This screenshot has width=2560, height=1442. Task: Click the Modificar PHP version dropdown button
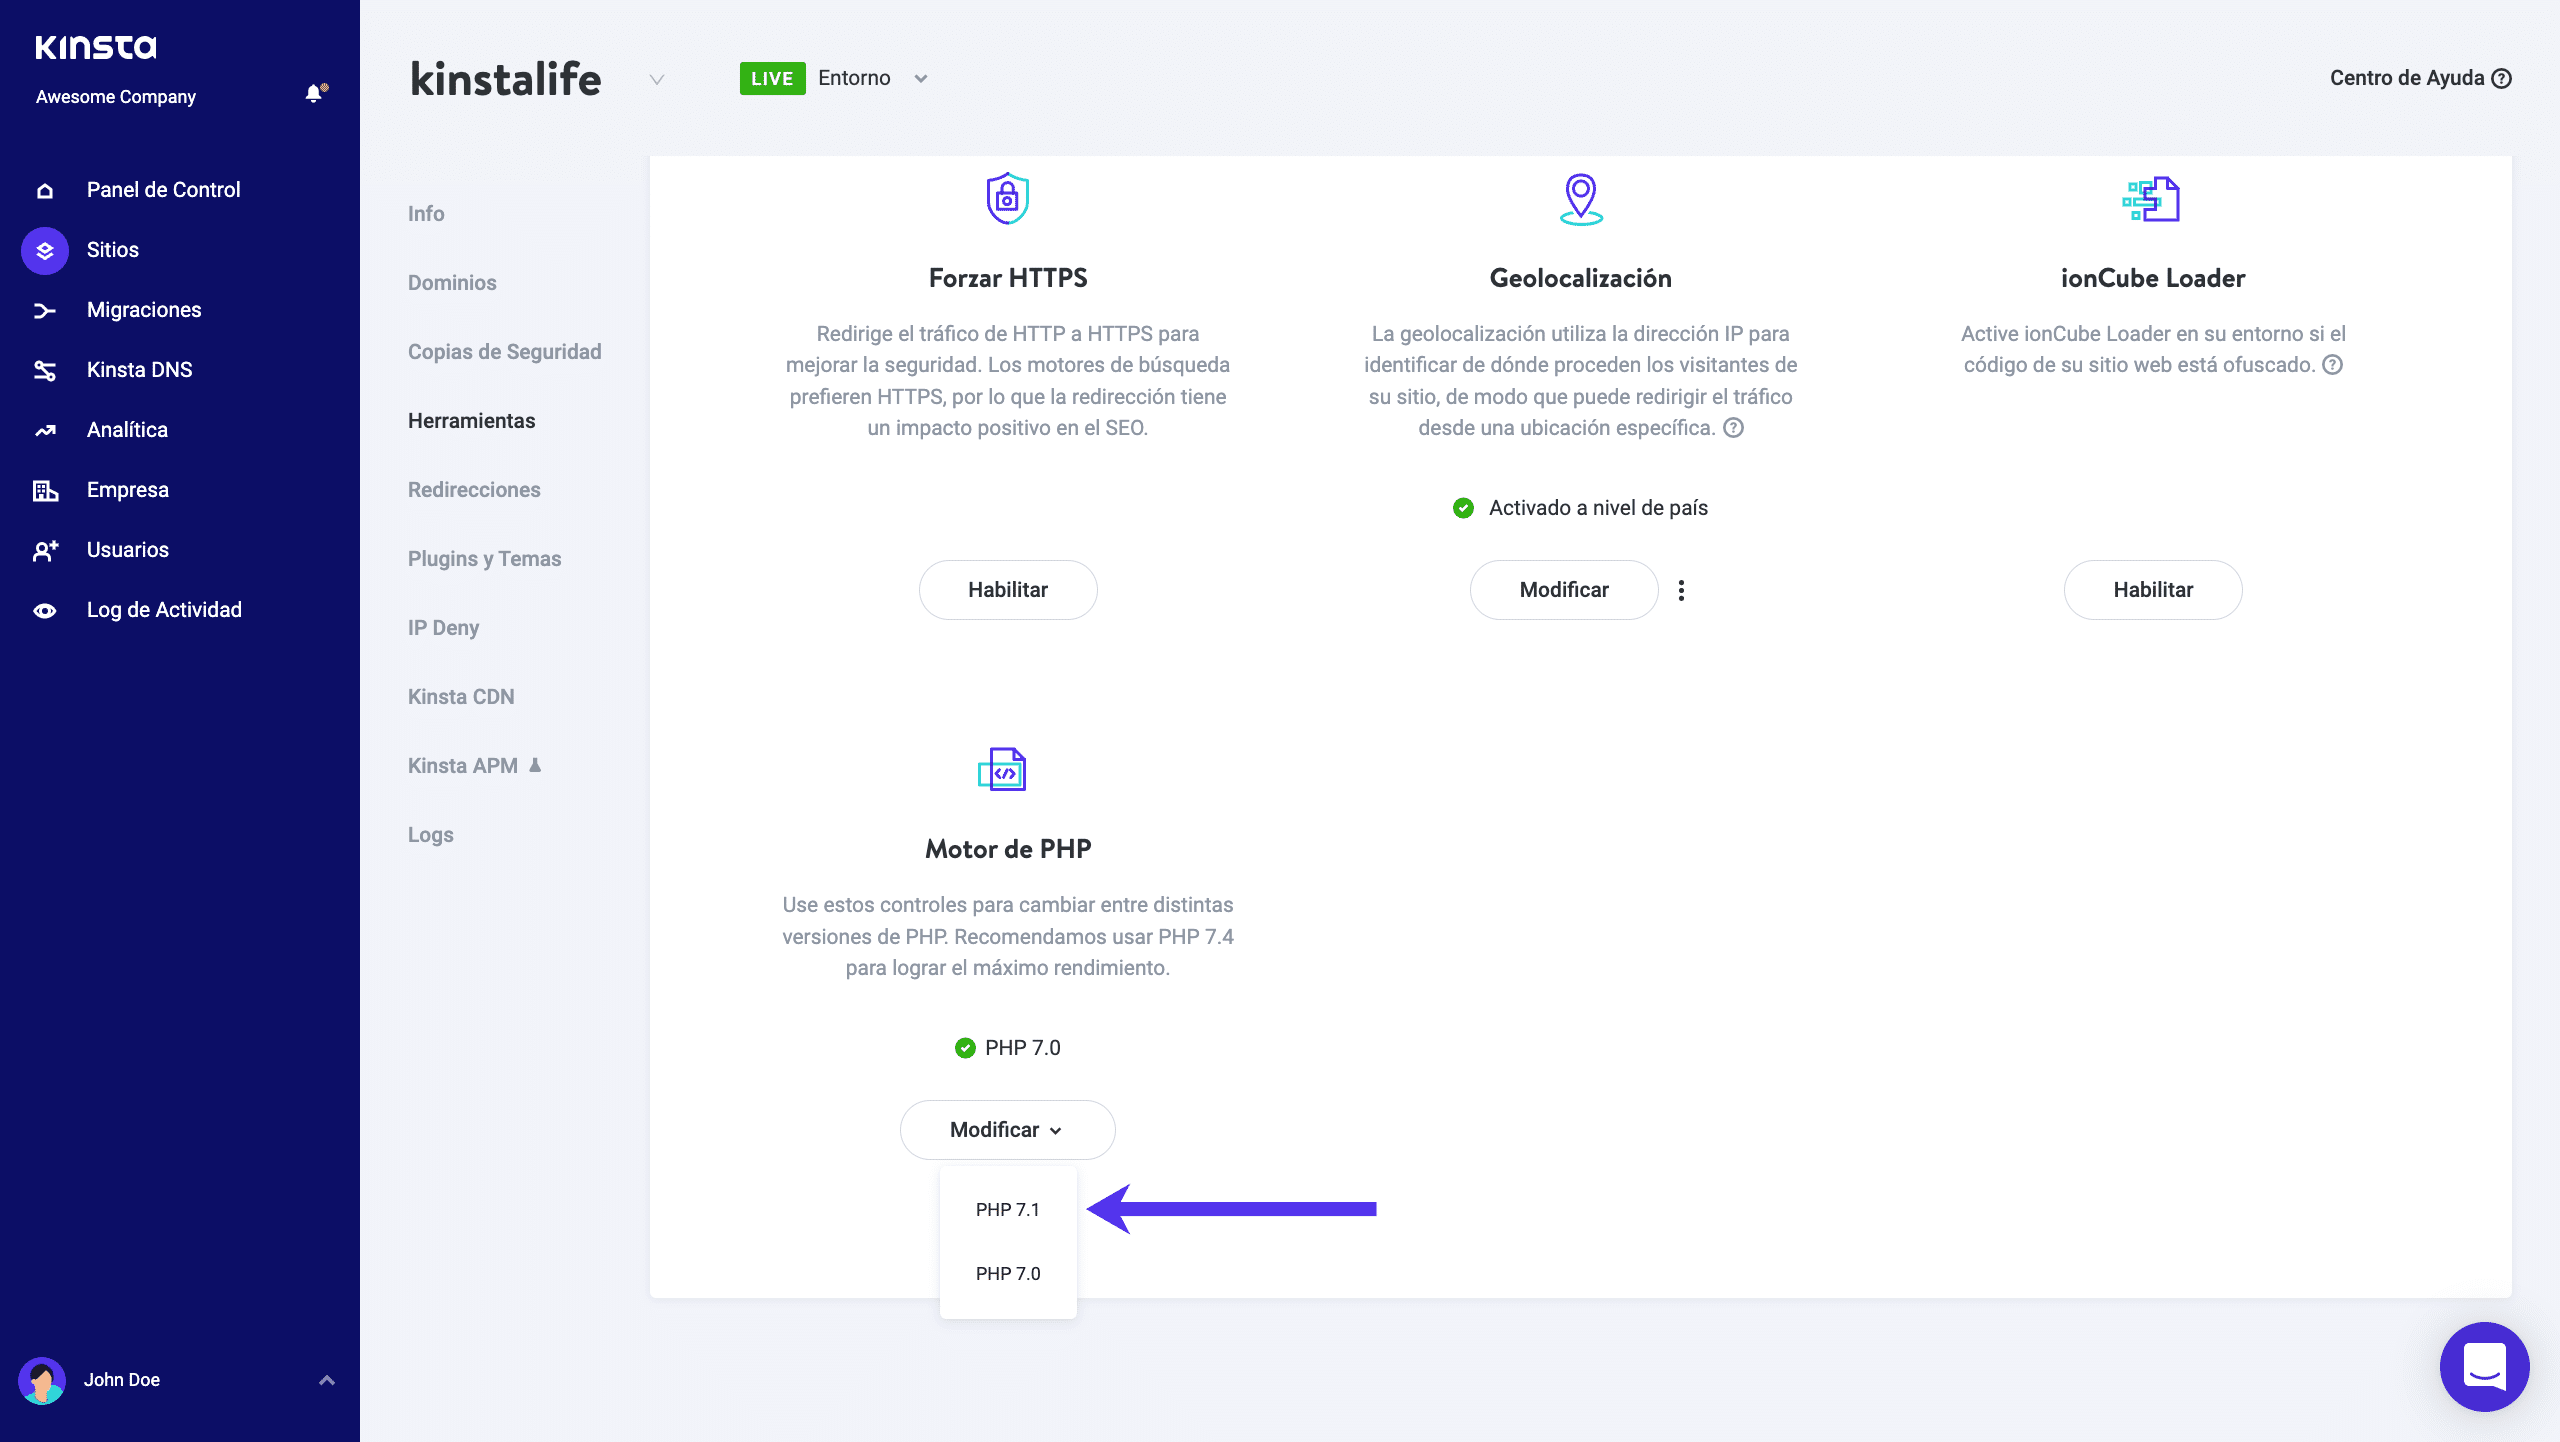[x=1007, y=1130]
